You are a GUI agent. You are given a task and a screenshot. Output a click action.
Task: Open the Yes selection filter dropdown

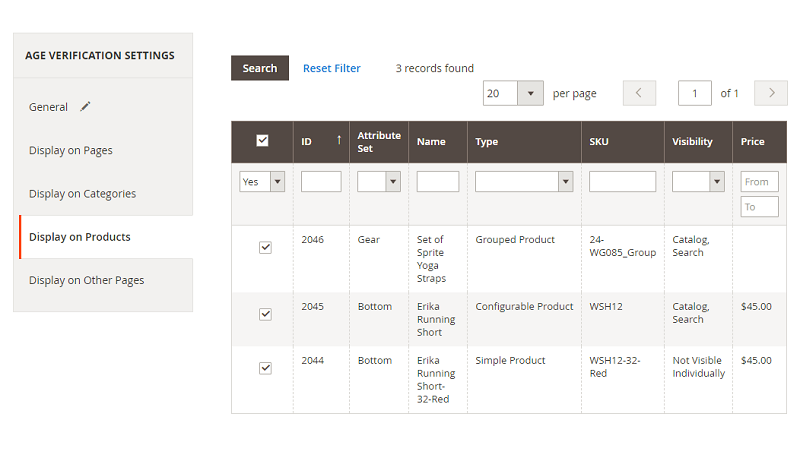(x=277, y=182)
